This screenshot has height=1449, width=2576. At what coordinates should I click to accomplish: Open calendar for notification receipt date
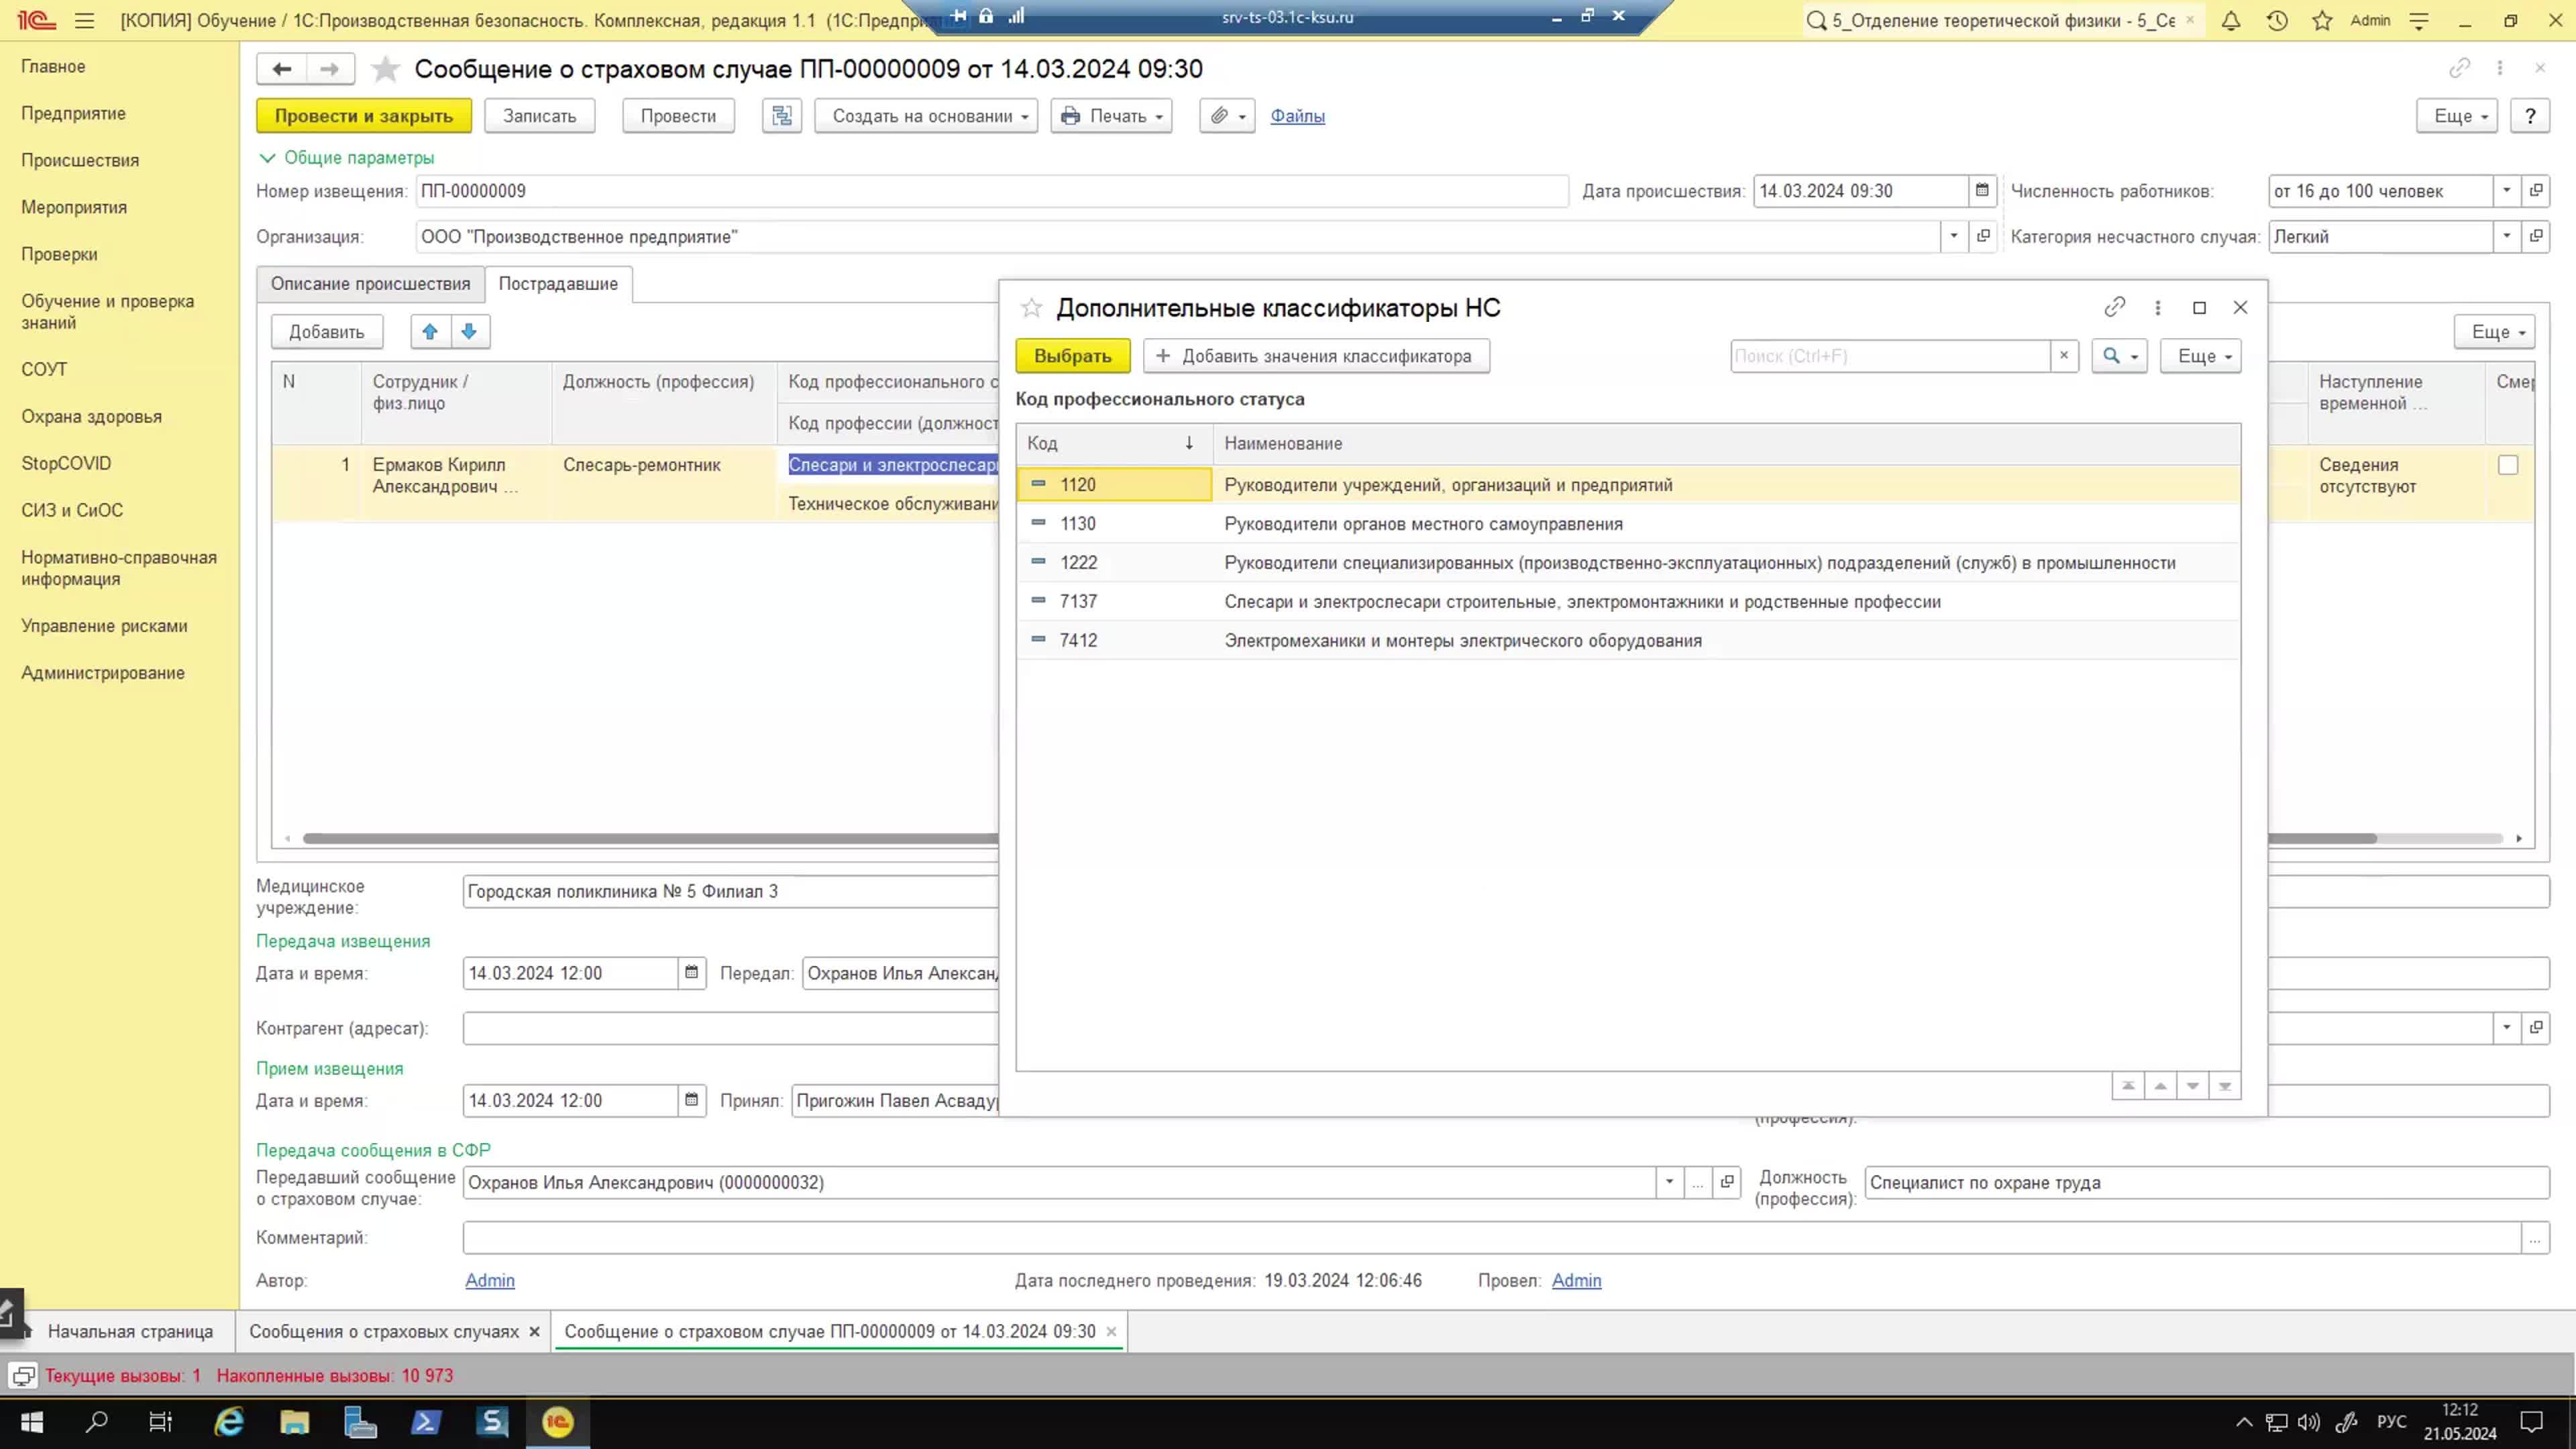pos(691,1101)
